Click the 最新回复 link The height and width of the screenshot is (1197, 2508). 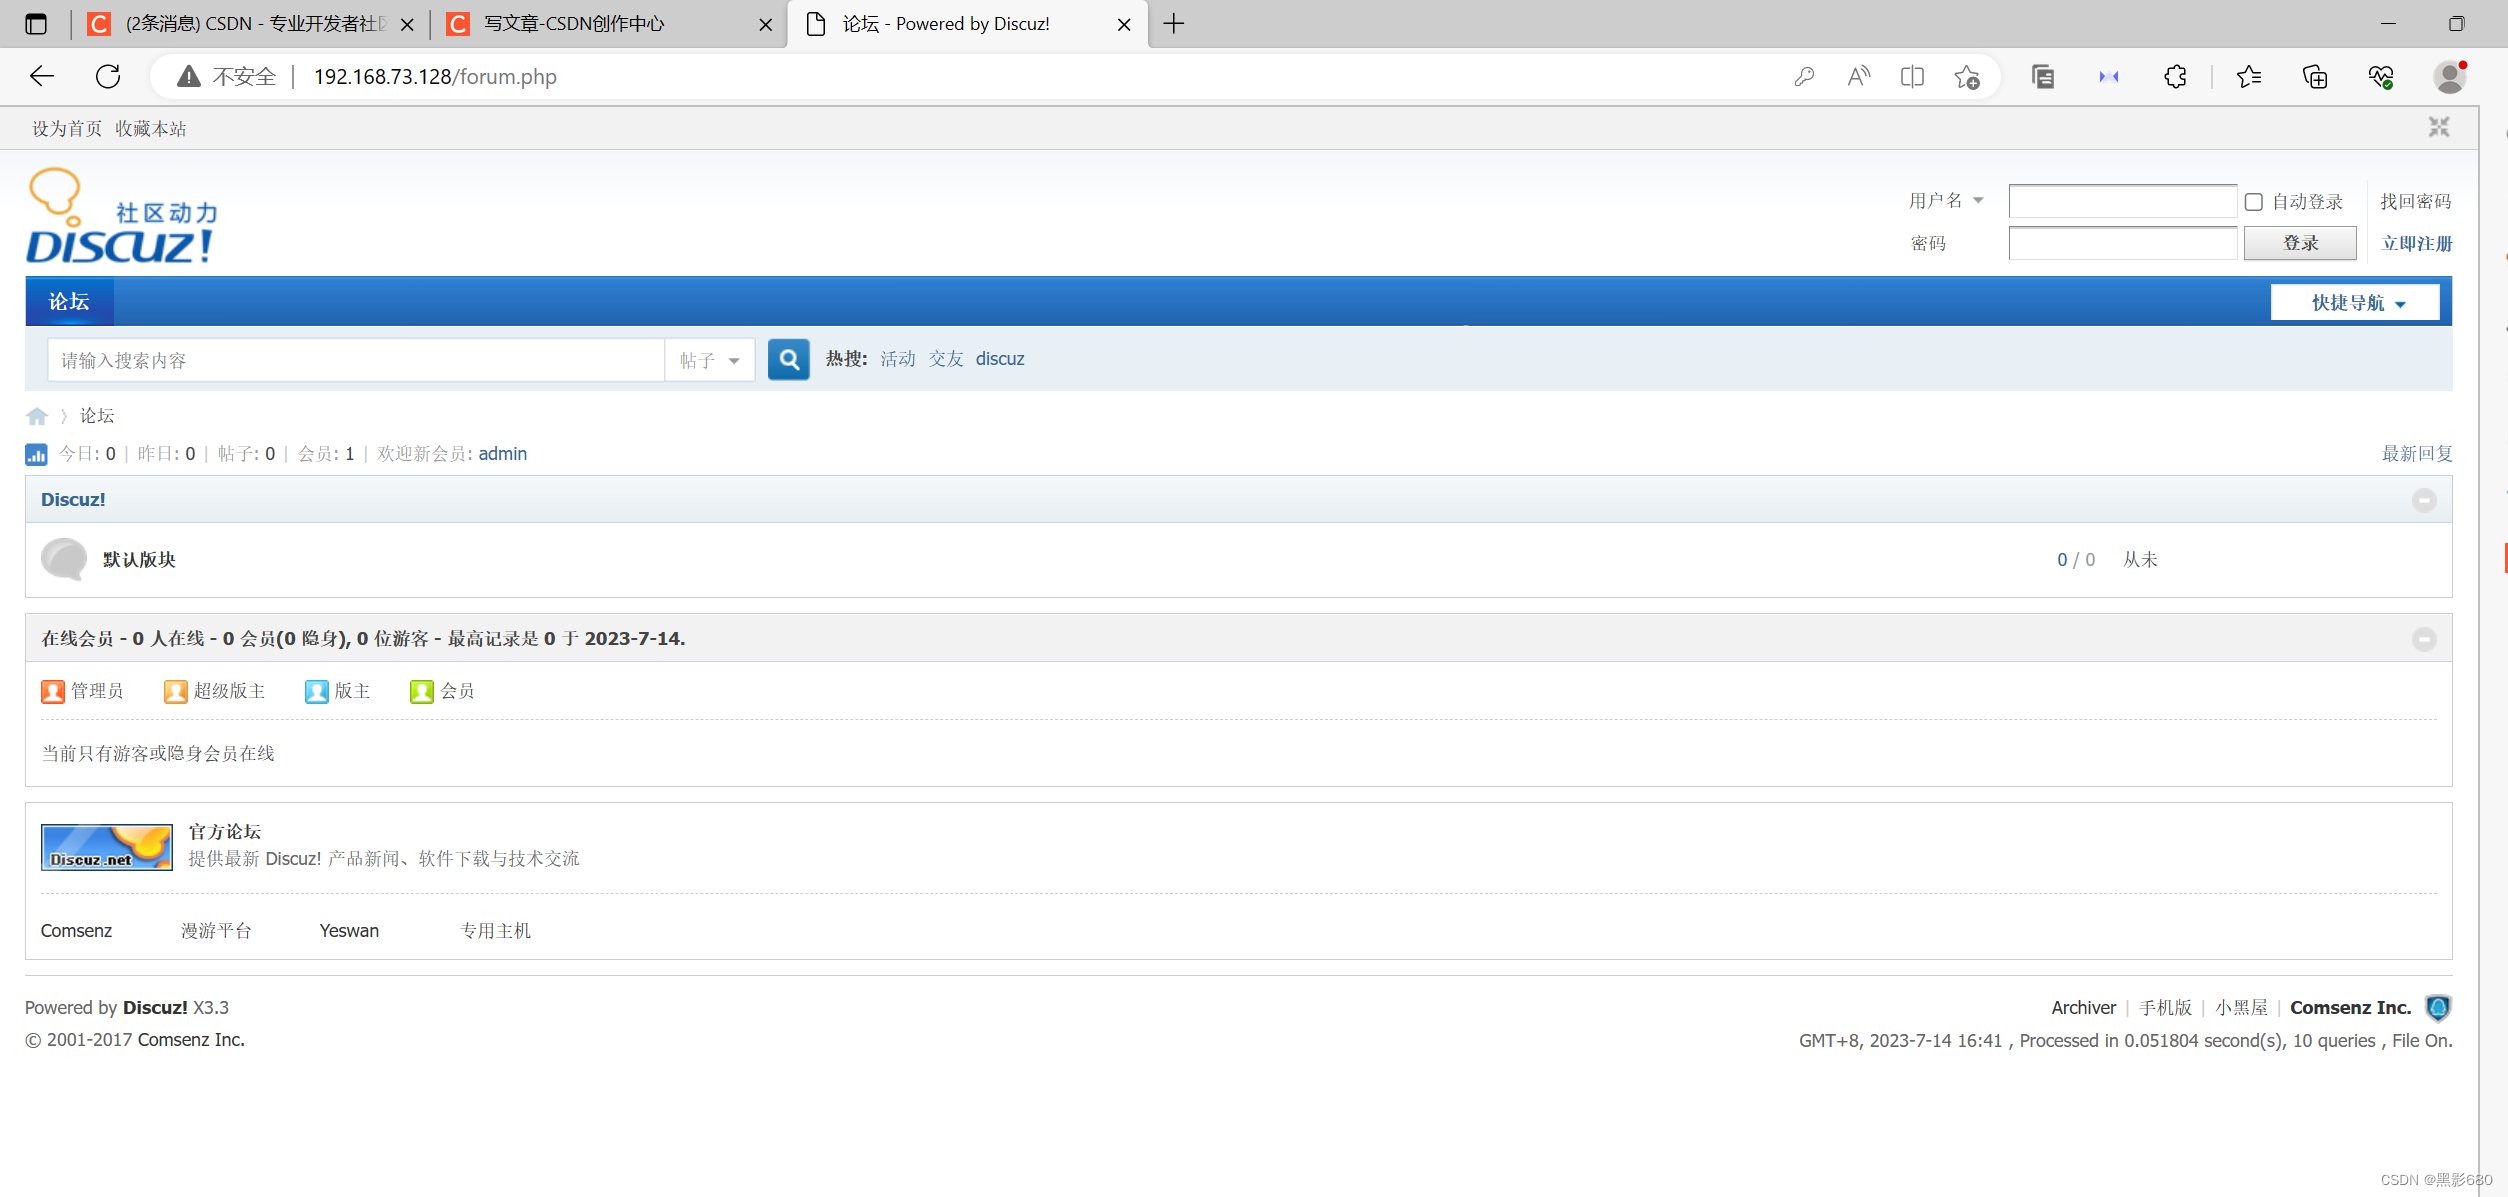point(2417,453)
